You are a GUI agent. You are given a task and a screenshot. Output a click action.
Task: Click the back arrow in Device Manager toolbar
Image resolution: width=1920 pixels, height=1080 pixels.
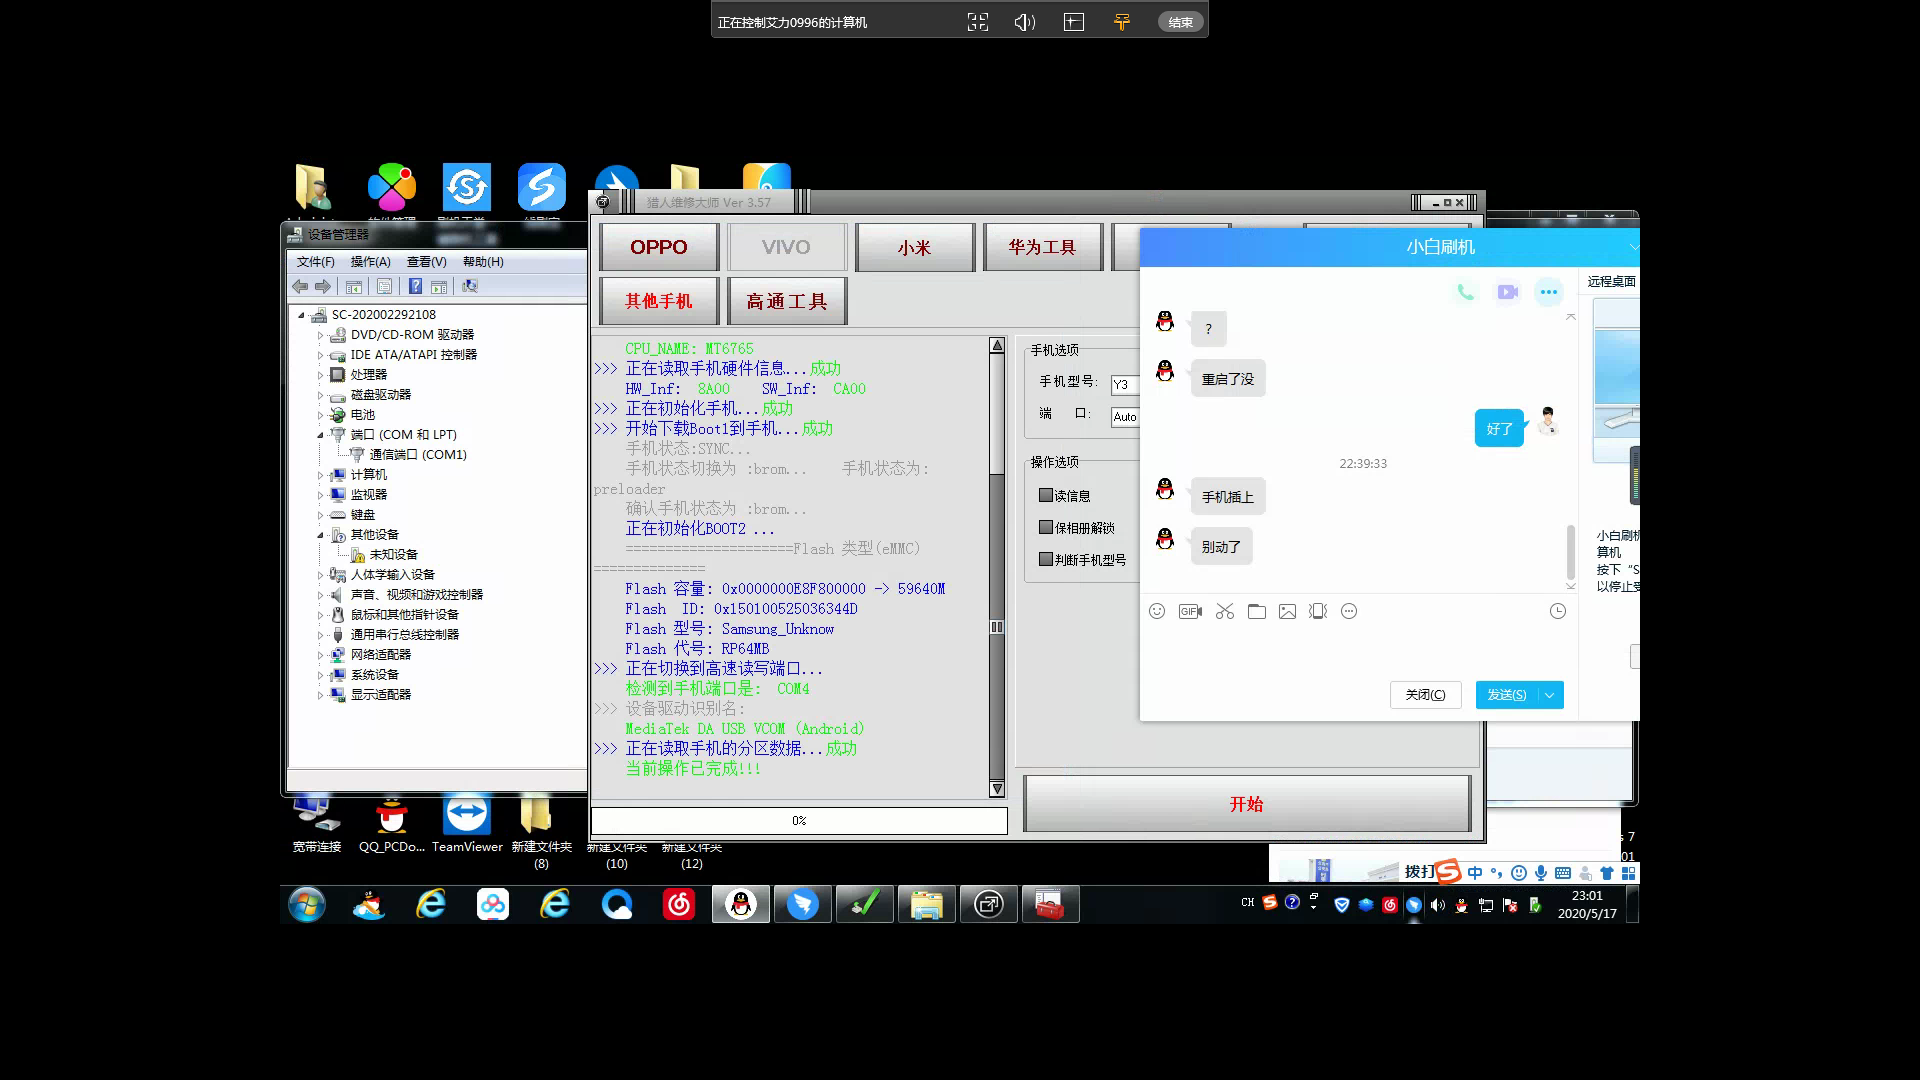click(x=300, y=287)
